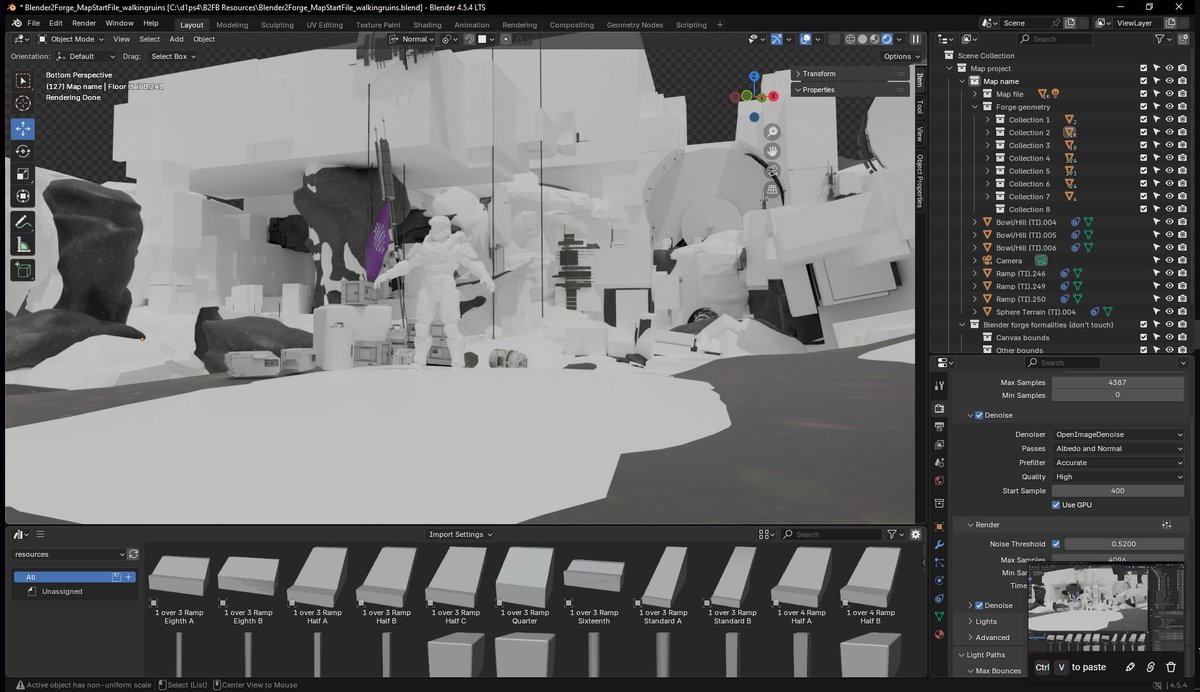Open the Denoiser dropdown OpenImageDenoise
This screenshot has width=1200, height=692.
point(1118,435)
